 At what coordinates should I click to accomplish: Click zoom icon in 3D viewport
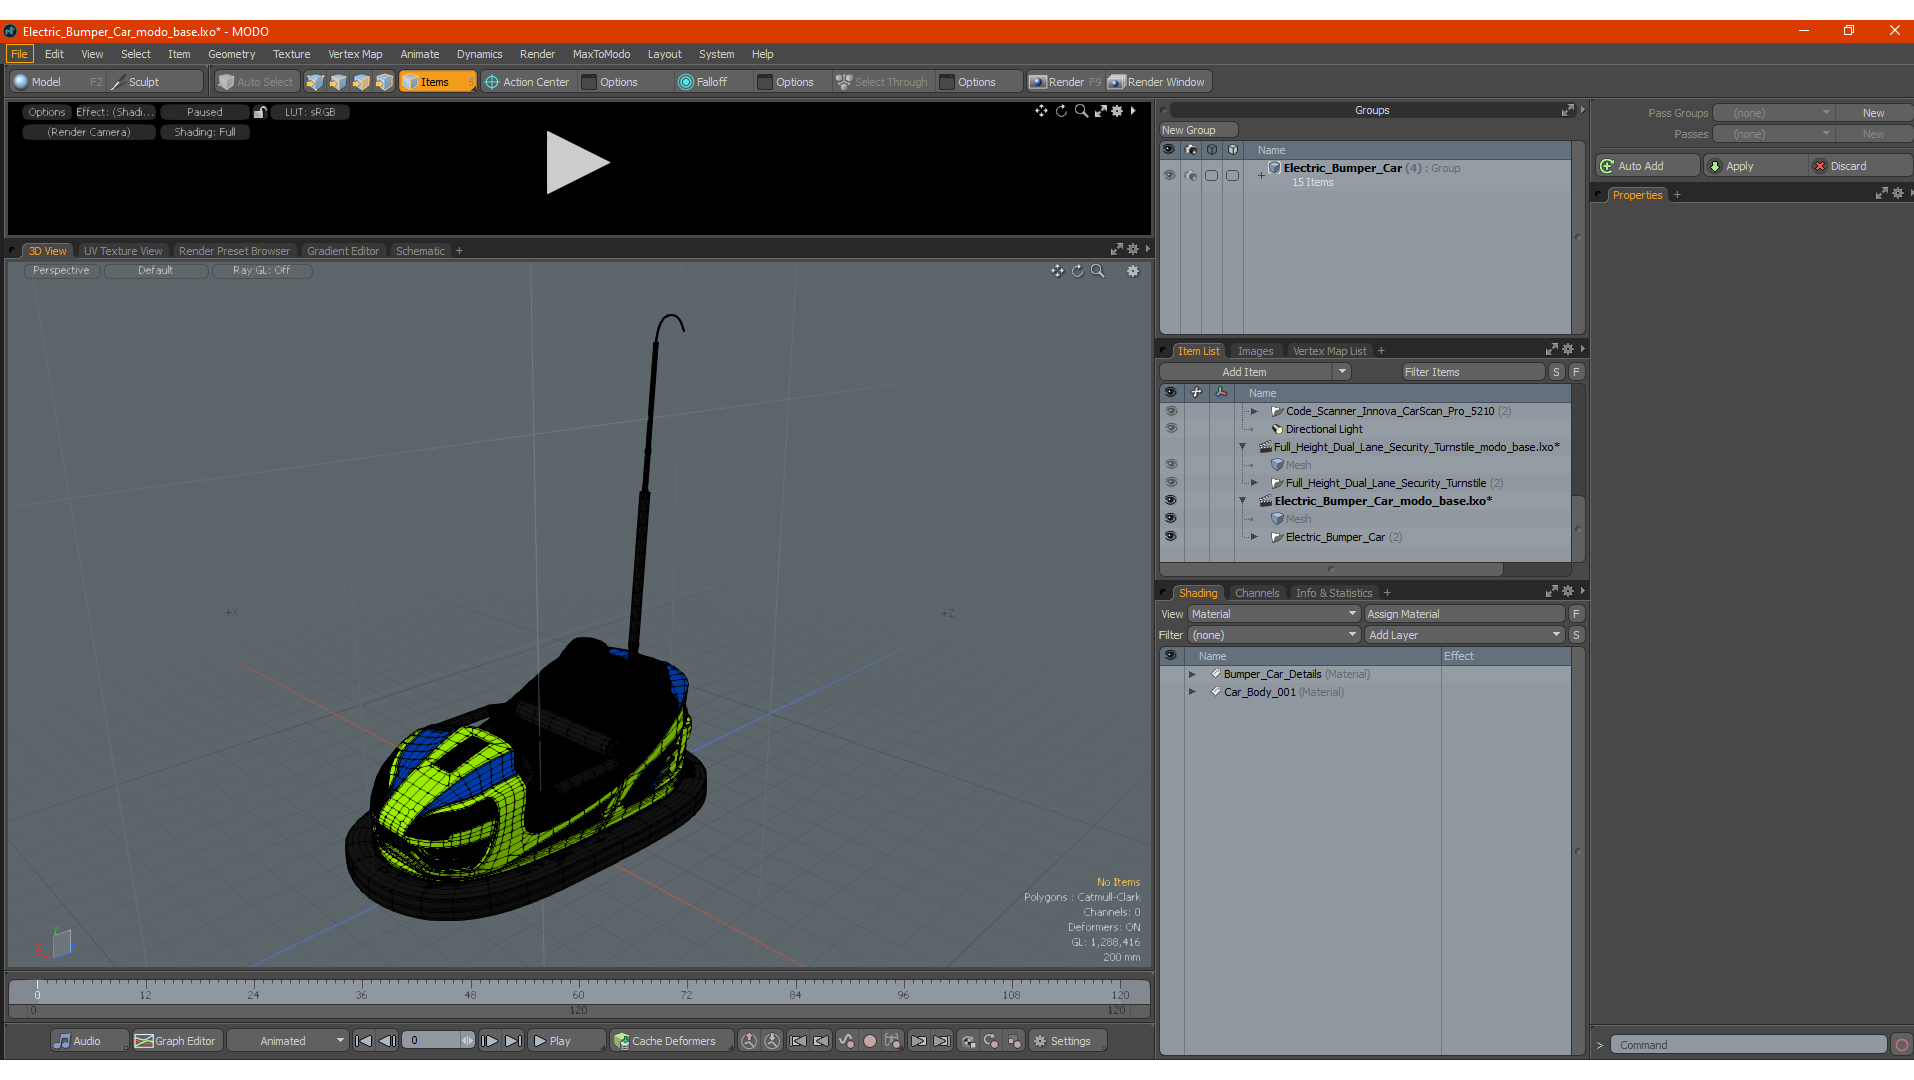point(1097,271)
